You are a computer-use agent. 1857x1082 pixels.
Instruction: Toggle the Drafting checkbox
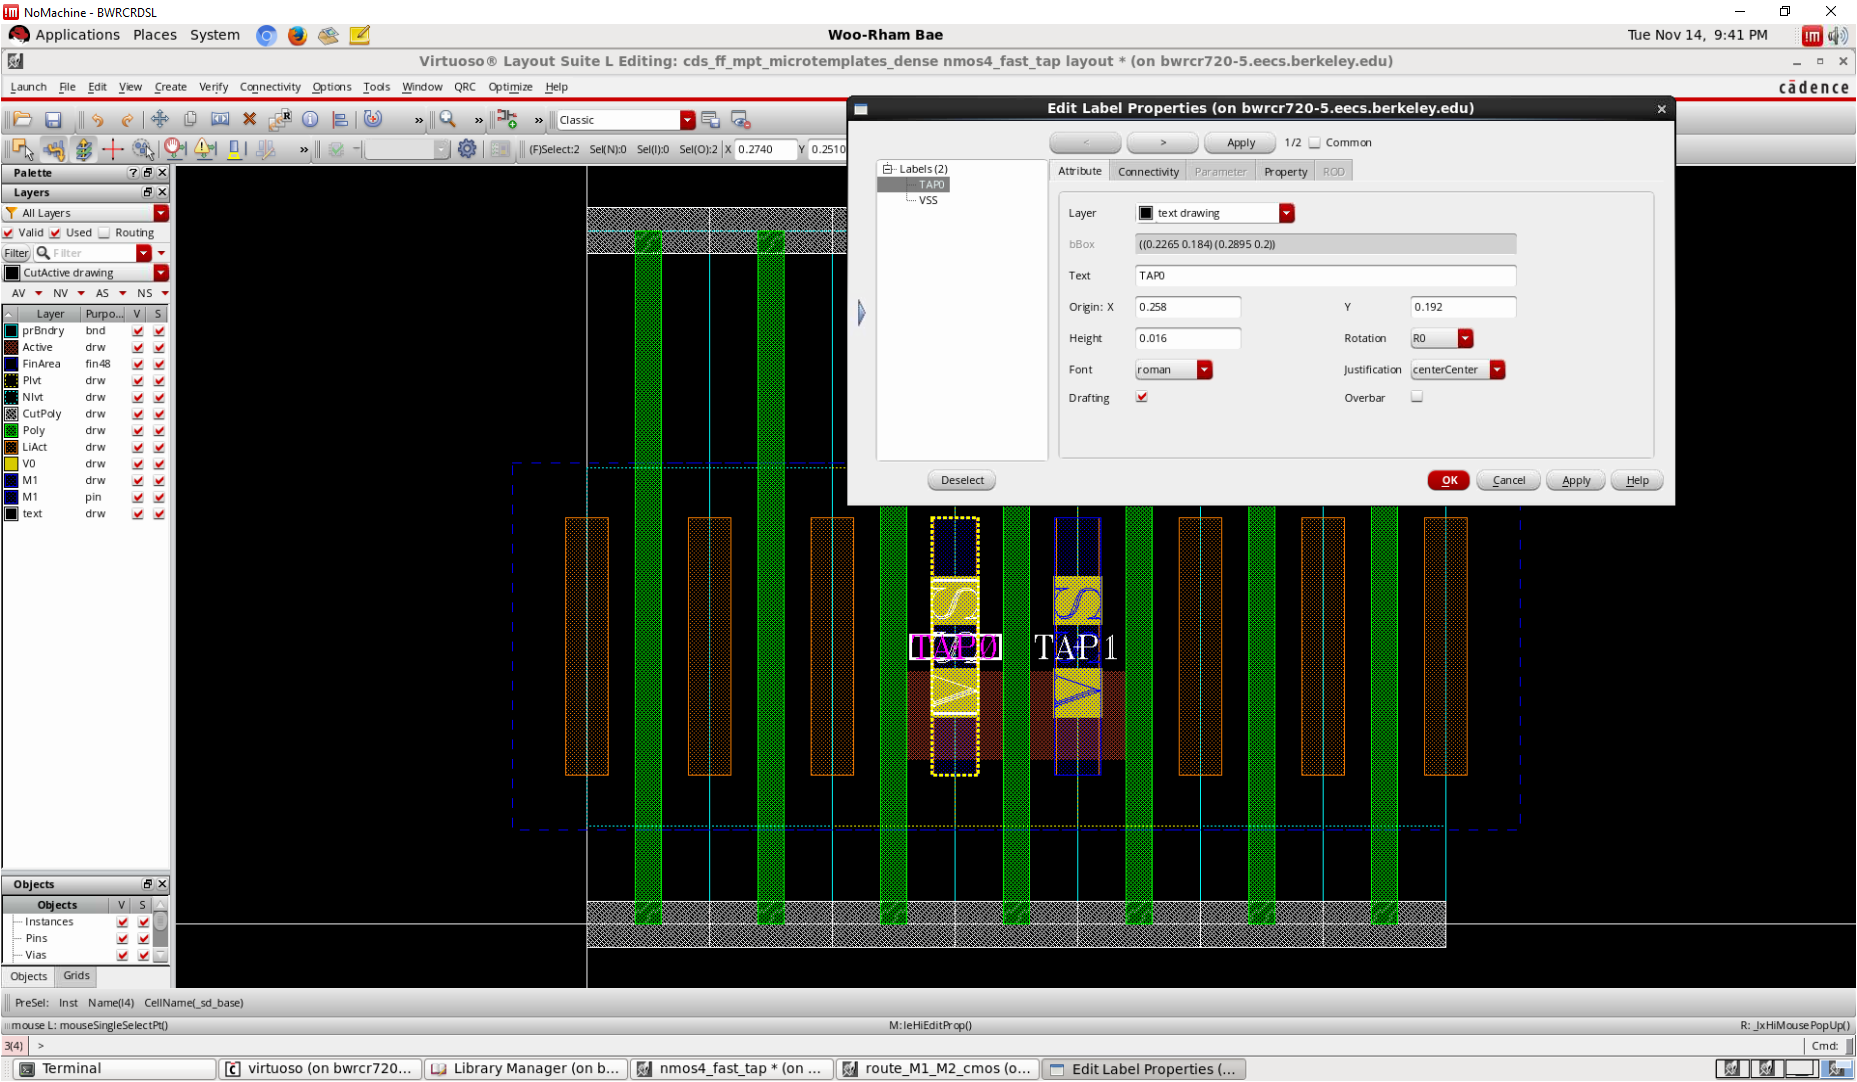tap(1142, 397)
